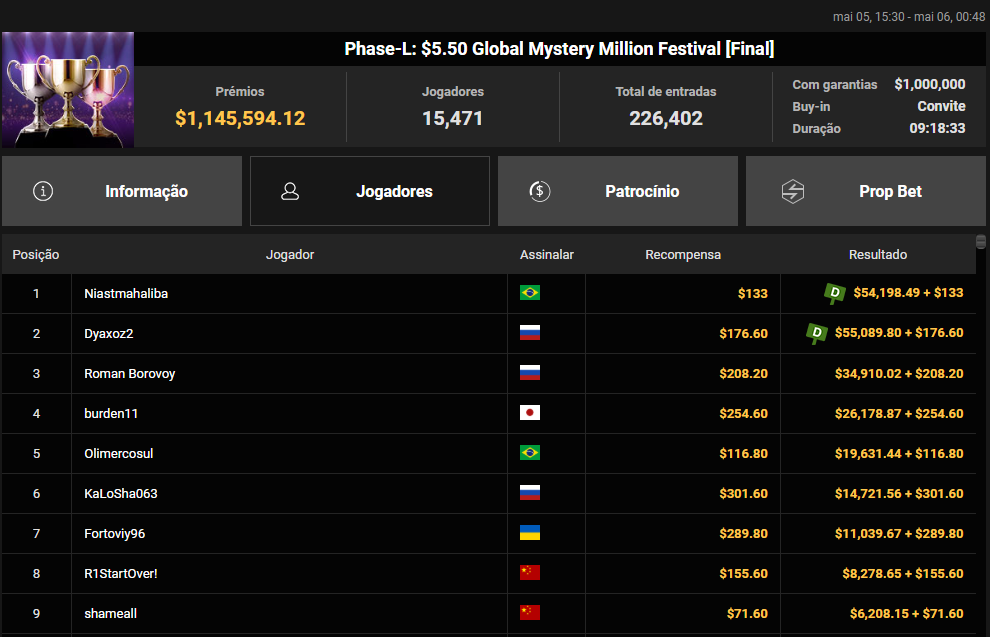Click China flag in R1StartOver! row
The image size is (990, 637).
[x=530, y=573]
